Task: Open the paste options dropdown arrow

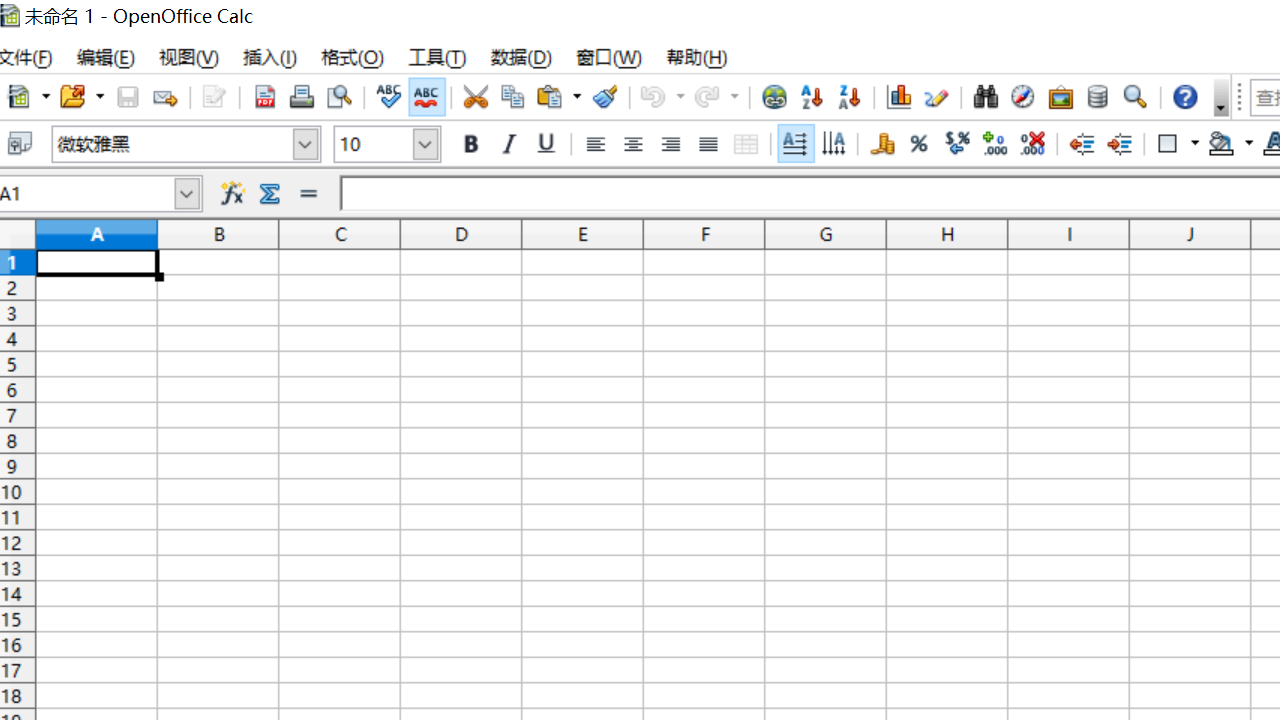Action: click(577, 97)
